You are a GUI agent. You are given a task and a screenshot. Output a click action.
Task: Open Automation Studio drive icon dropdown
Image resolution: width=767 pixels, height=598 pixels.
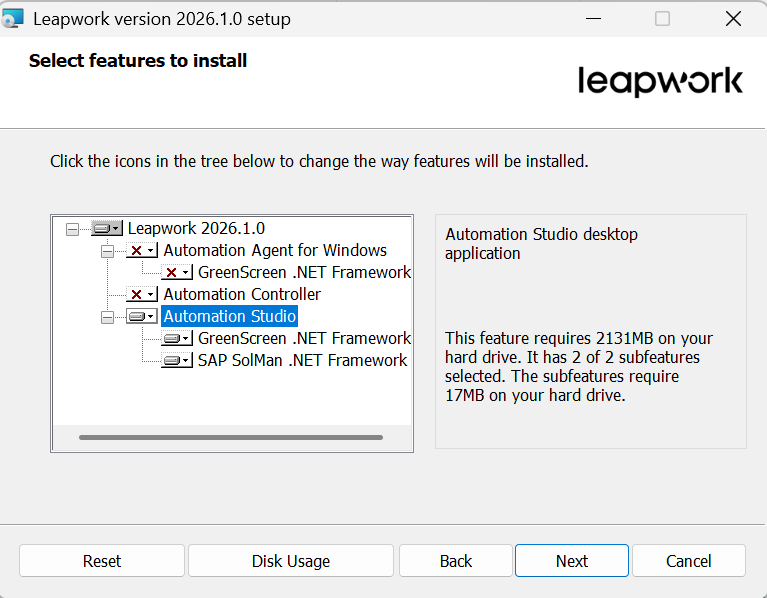pyautogui.click(x=142, y=316)
